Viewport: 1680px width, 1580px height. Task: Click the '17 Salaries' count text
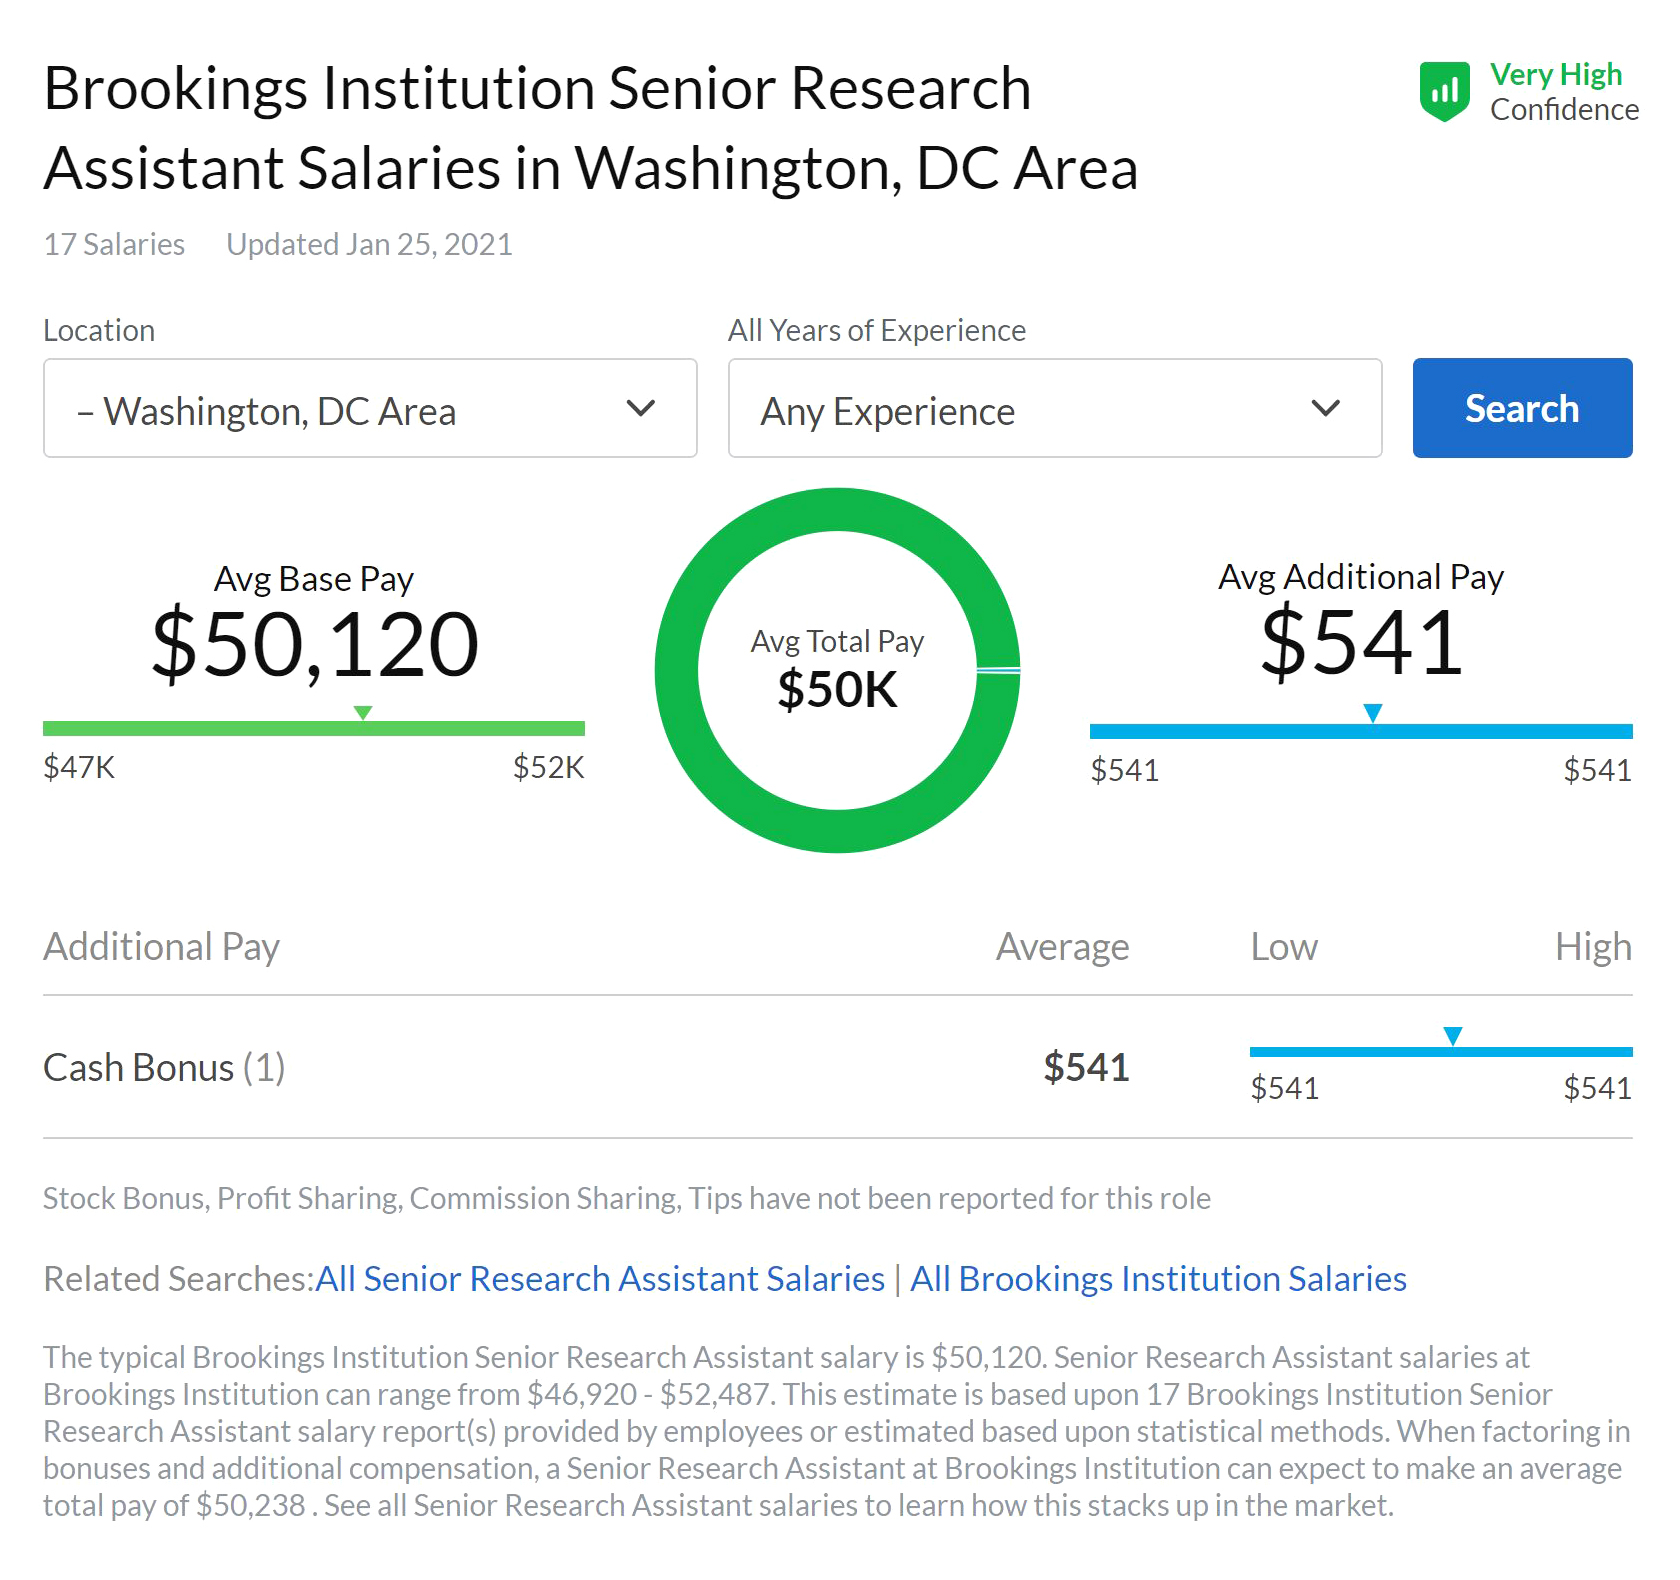point(114,245)
